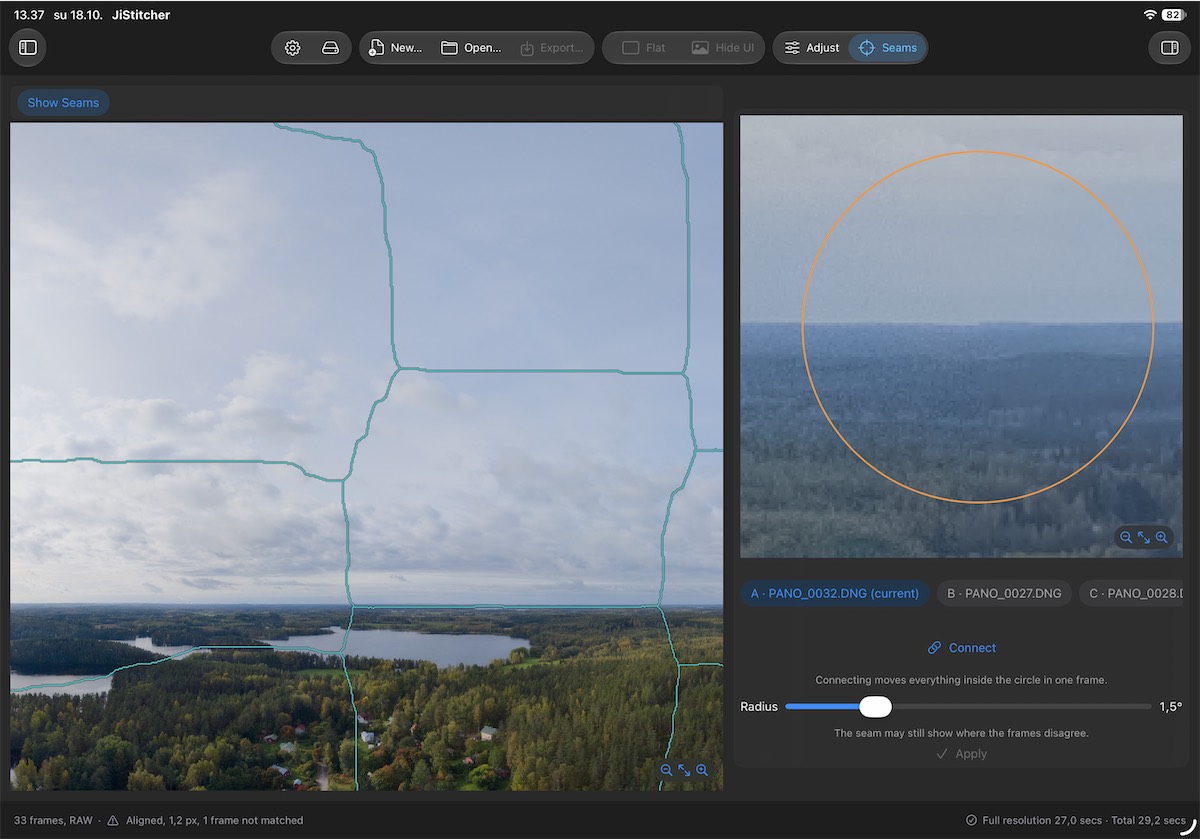The width and height of the screenshot is (1200, 839).
Task: Toggle the left sidebar panel
Action: pos(28,47)
